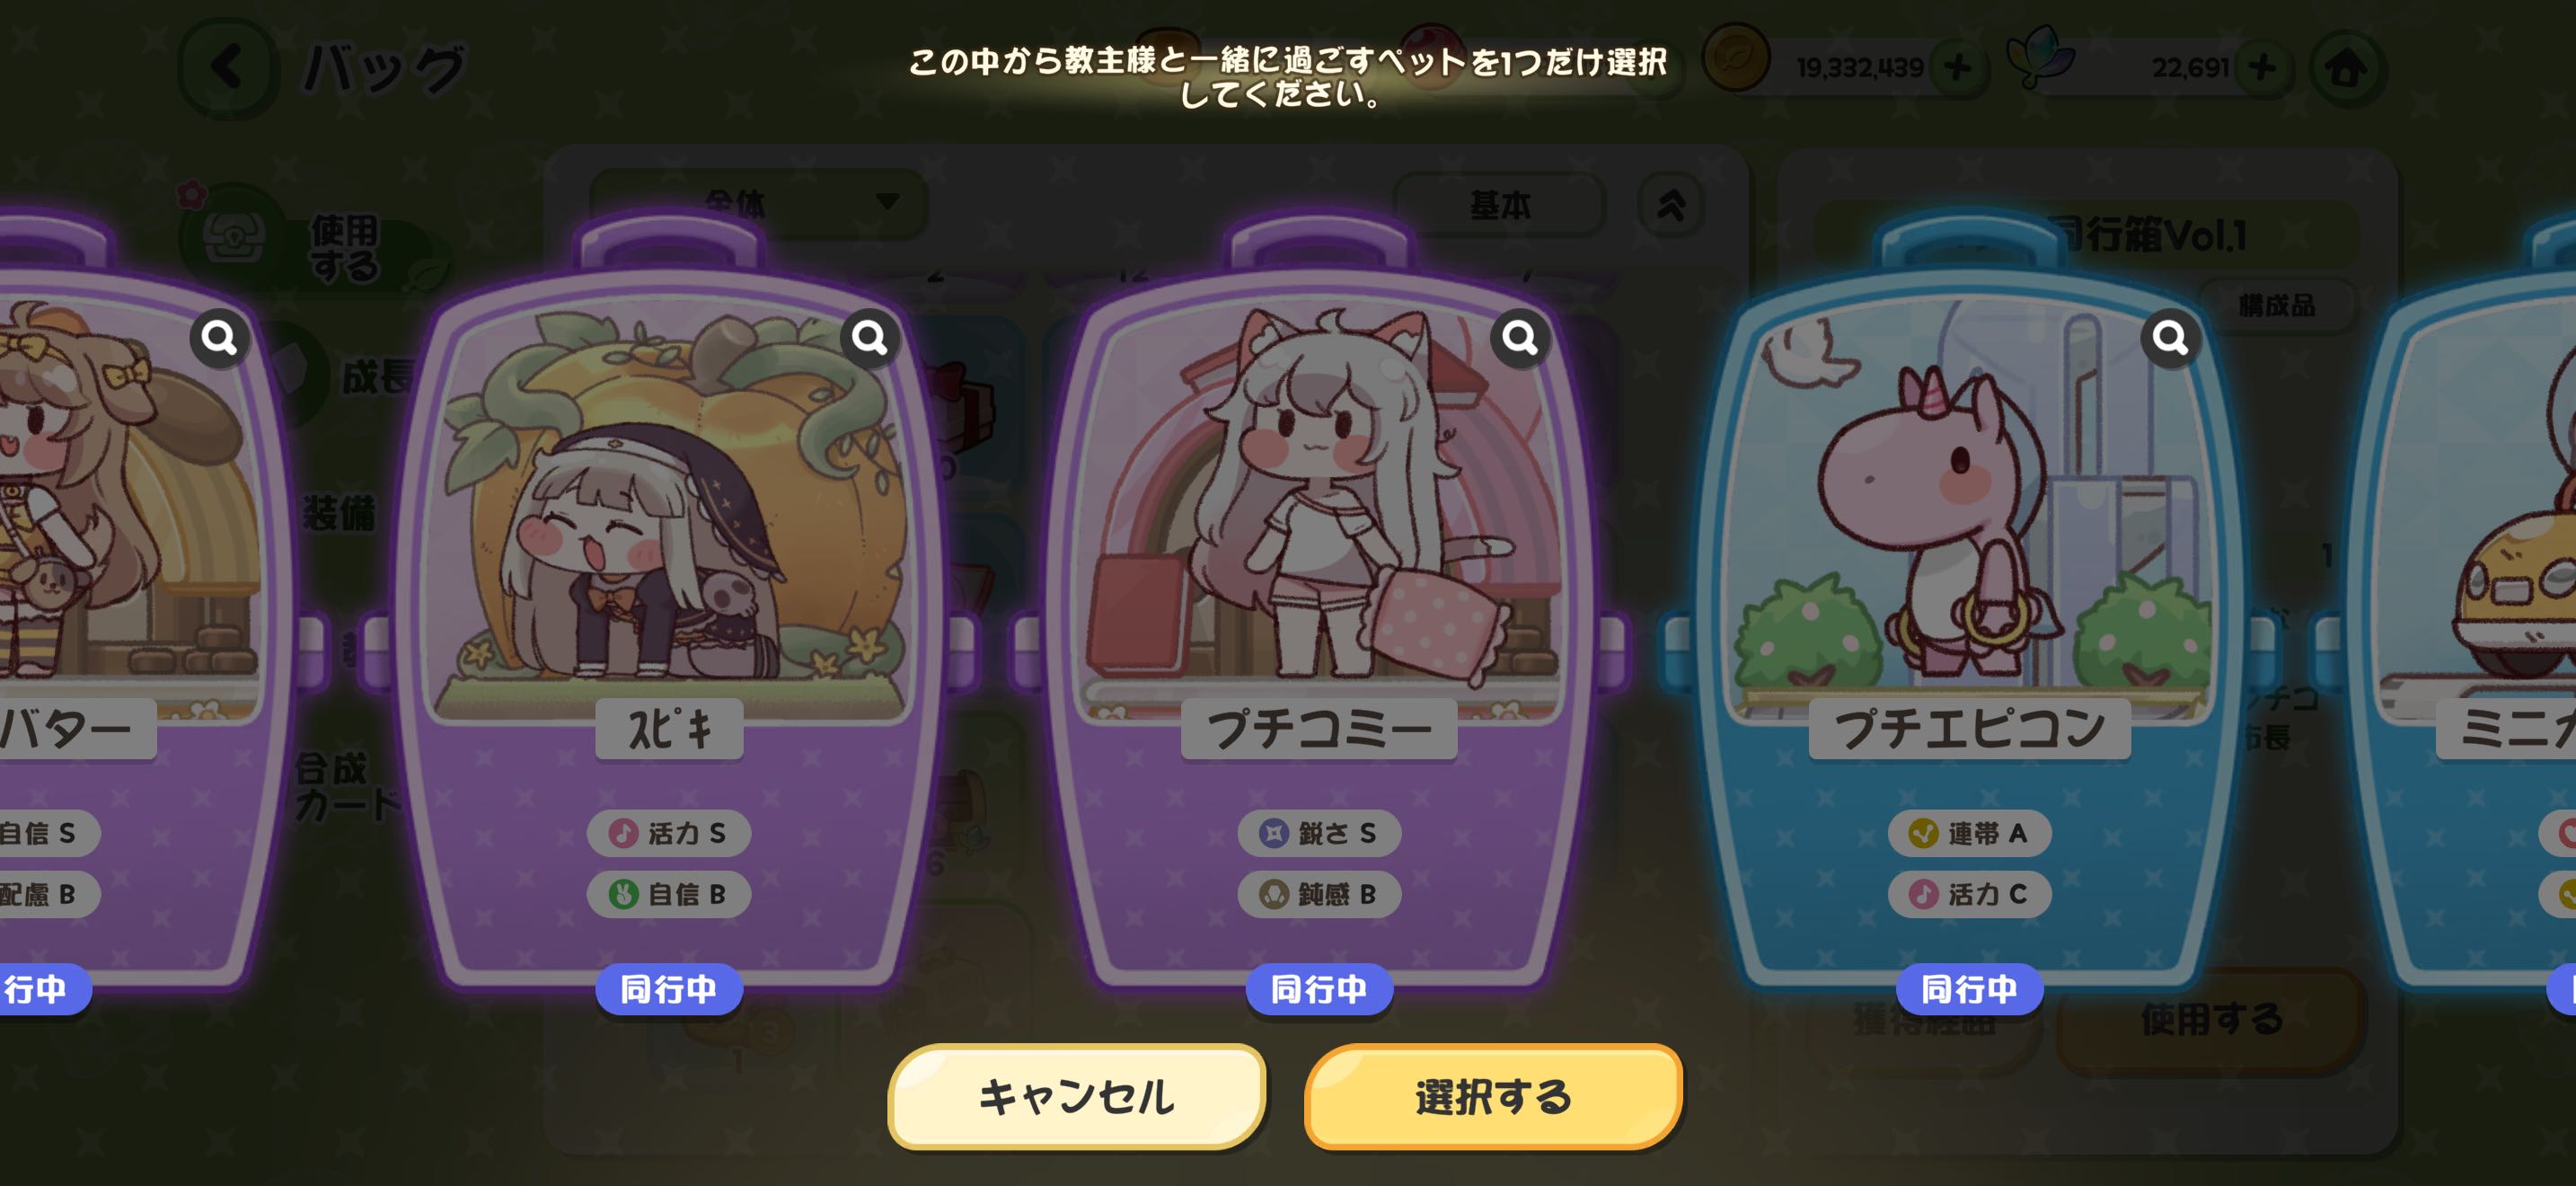This screenshot has height=1186, width=2576.
Task: Add coins with the plus beside 19,332,439
Action: tap(1957, 68)
